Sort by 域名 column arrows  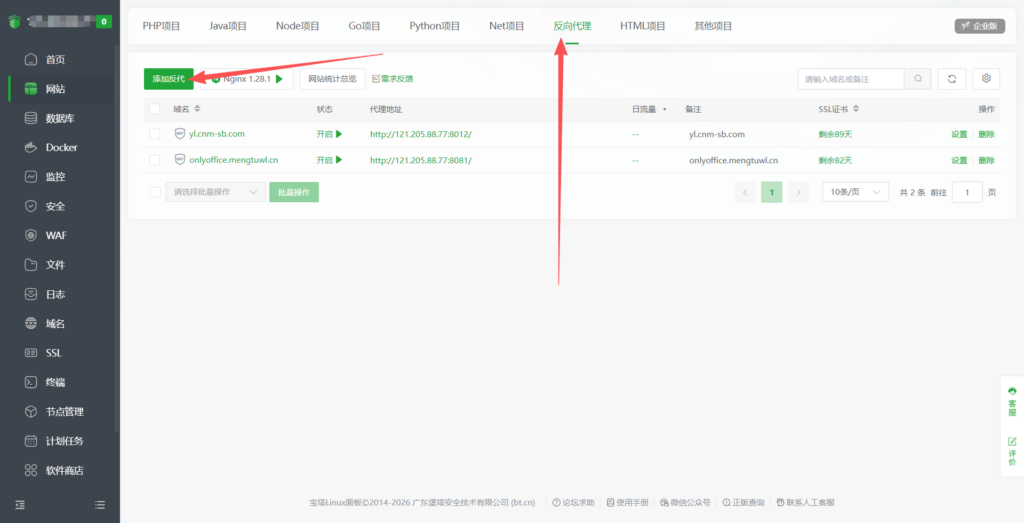[198, 109]
